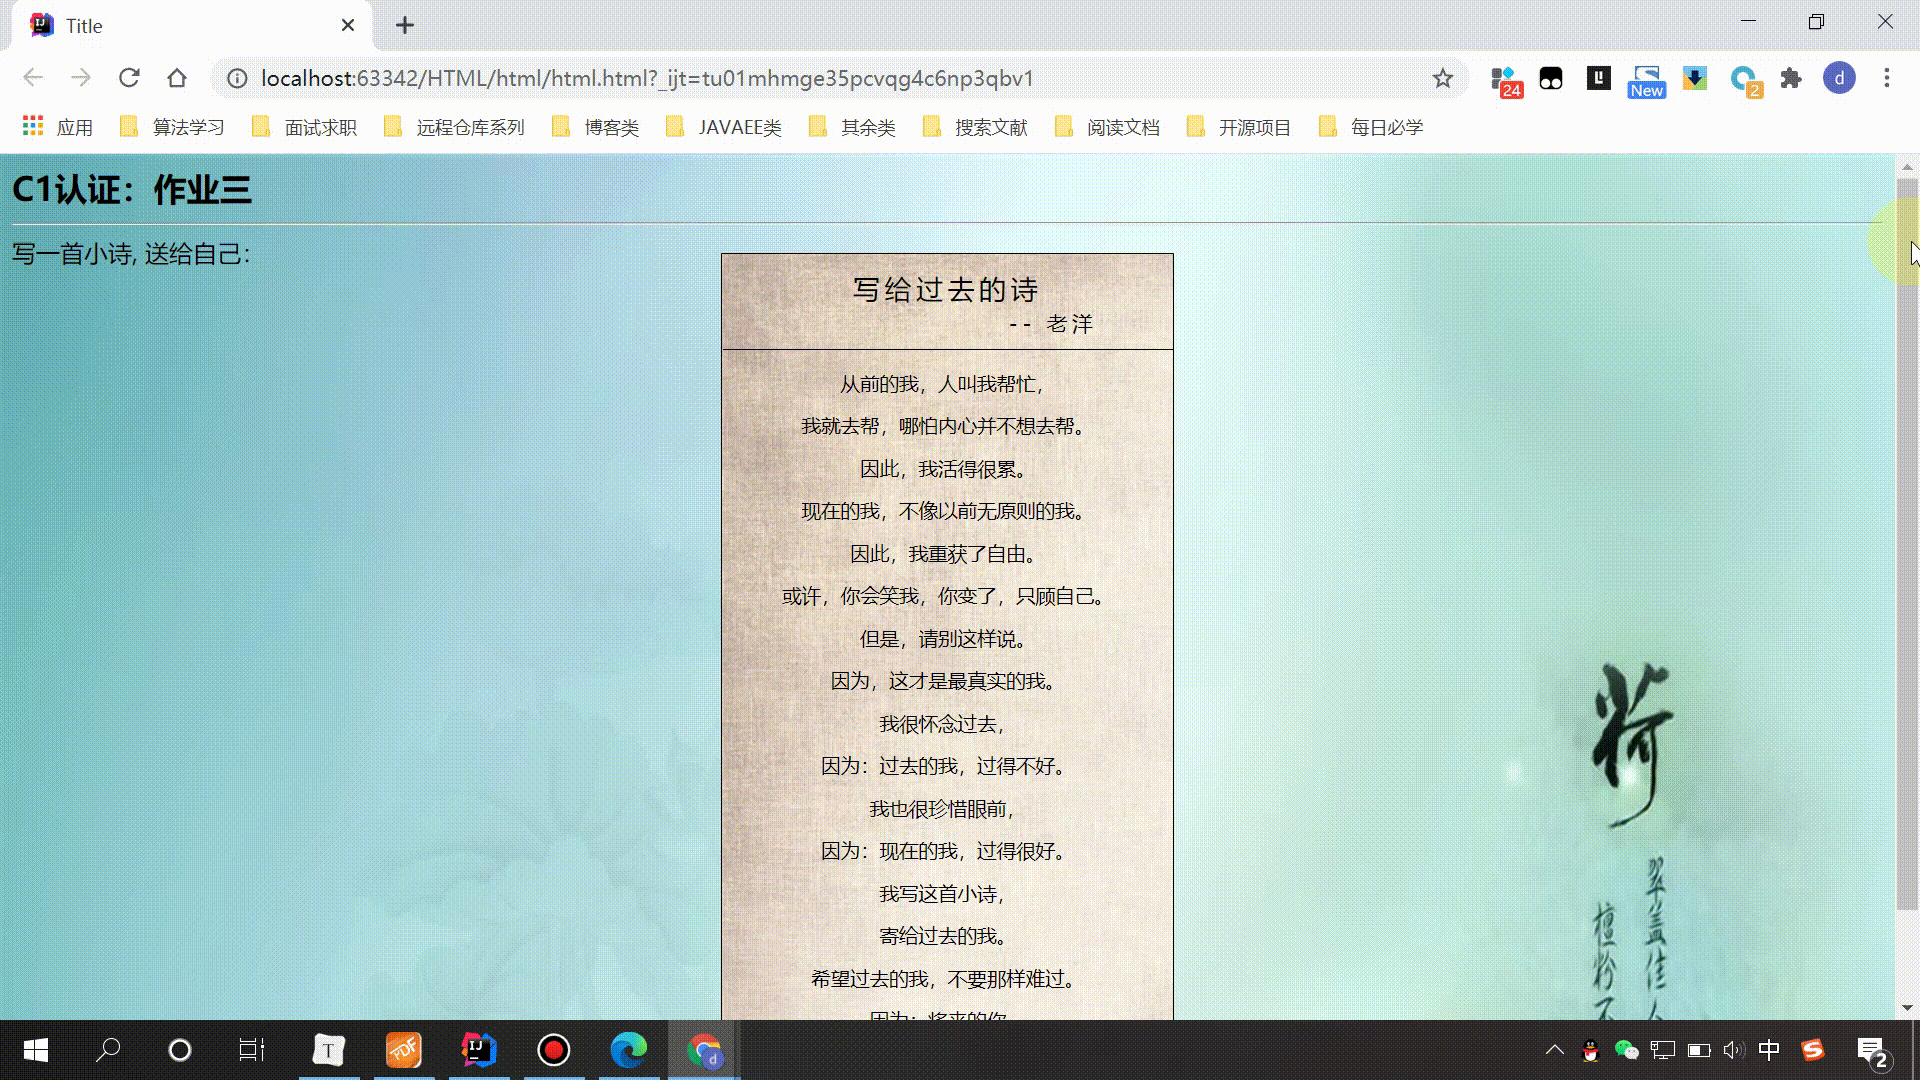
Task: Bookmark this page with the star icon
Action: [1442, 78]
